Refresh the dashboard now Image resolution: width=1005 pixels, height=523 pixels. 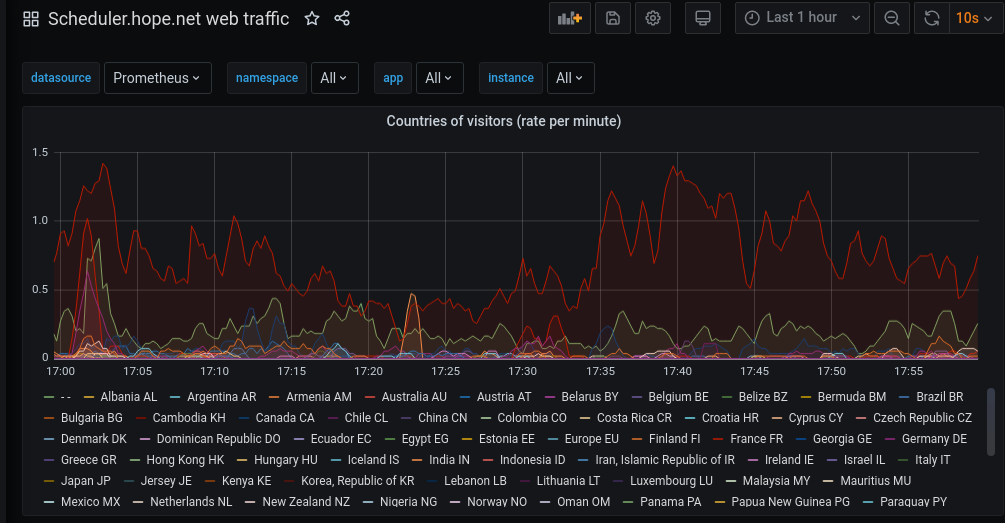tap(931, 18)
